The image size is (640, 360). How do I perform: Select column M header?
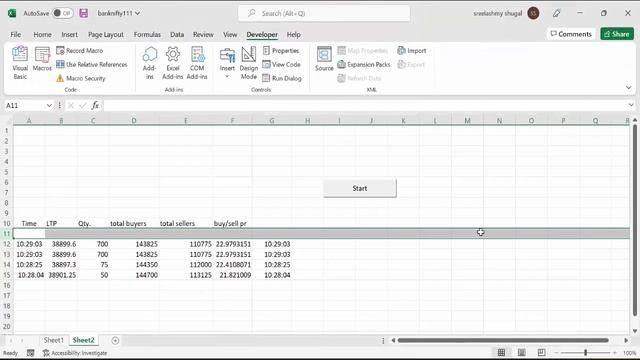(x=467, y=121)
